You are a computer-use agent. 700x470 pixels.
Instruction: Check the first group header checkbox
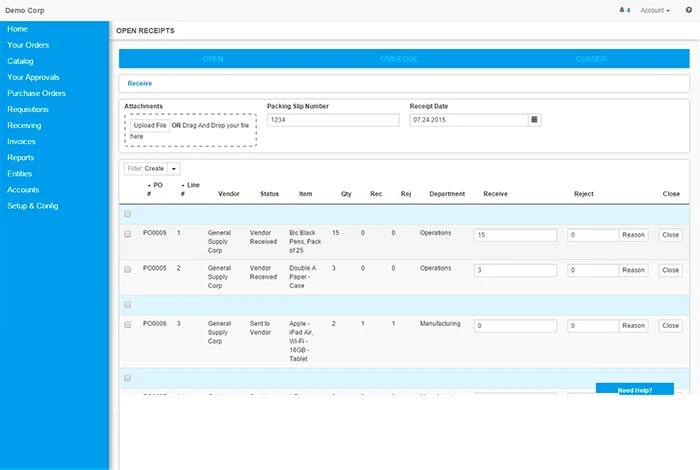click(x=128, y=214)
